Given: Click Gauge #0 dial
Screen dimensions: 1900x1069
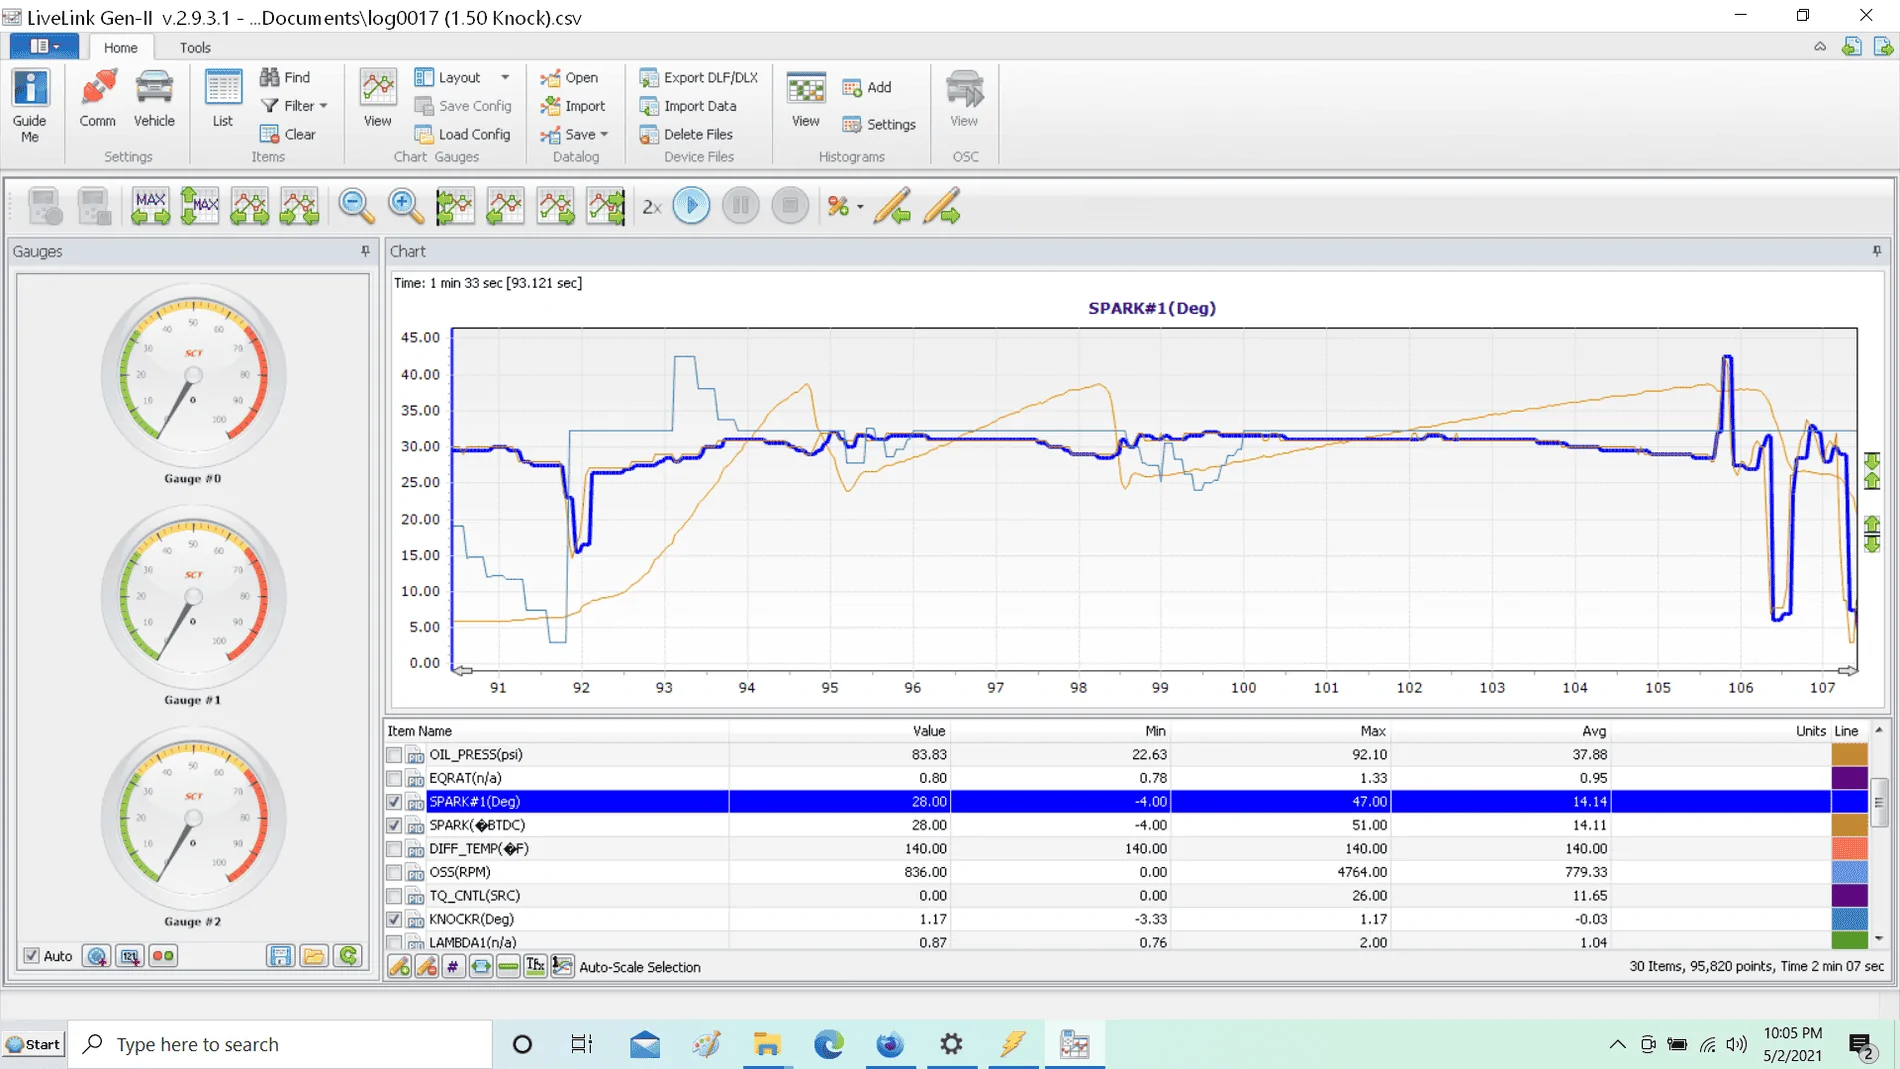Looking at the screenshot, I should (193, 376).
